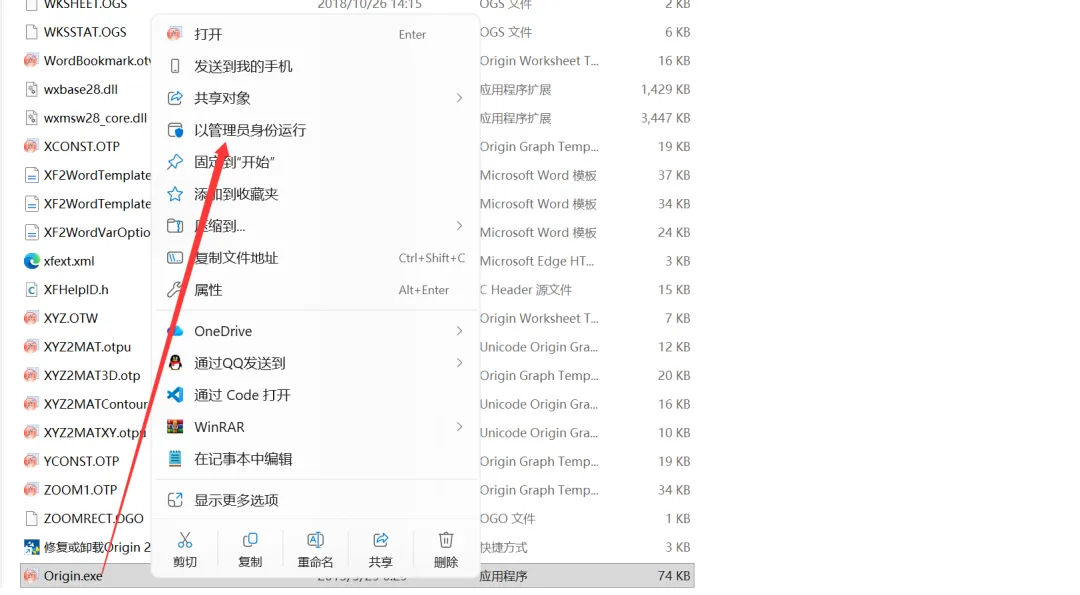This screenshot has width=1080, height=595.
Task: Select the xfext.xml file
Action: click(69, 262)
